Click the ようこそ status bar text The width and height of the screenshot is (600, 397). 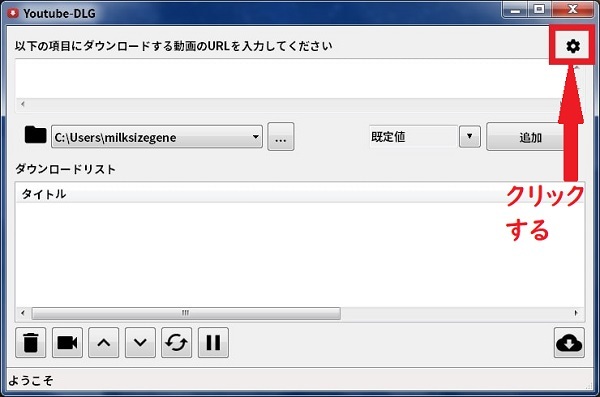tap(31, 380)
